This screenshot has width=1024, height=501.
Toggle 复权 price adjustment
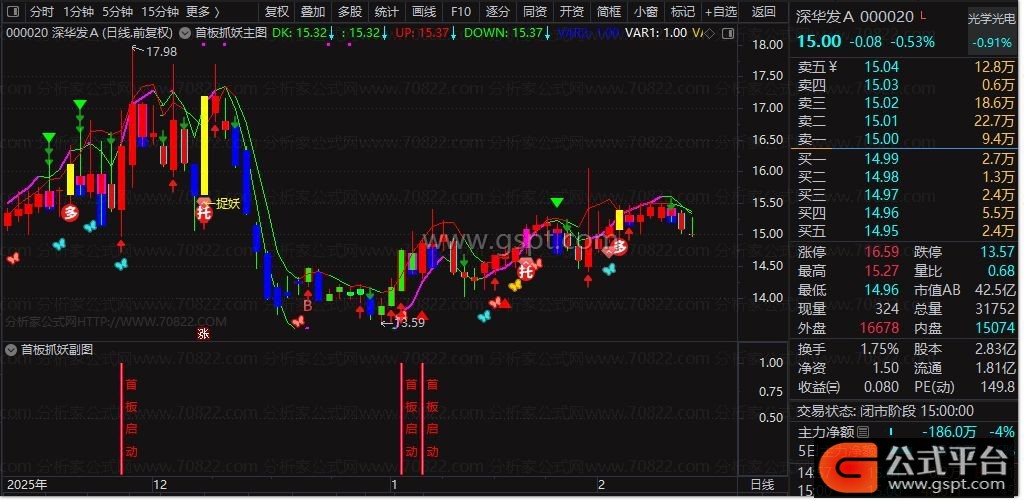277,12
